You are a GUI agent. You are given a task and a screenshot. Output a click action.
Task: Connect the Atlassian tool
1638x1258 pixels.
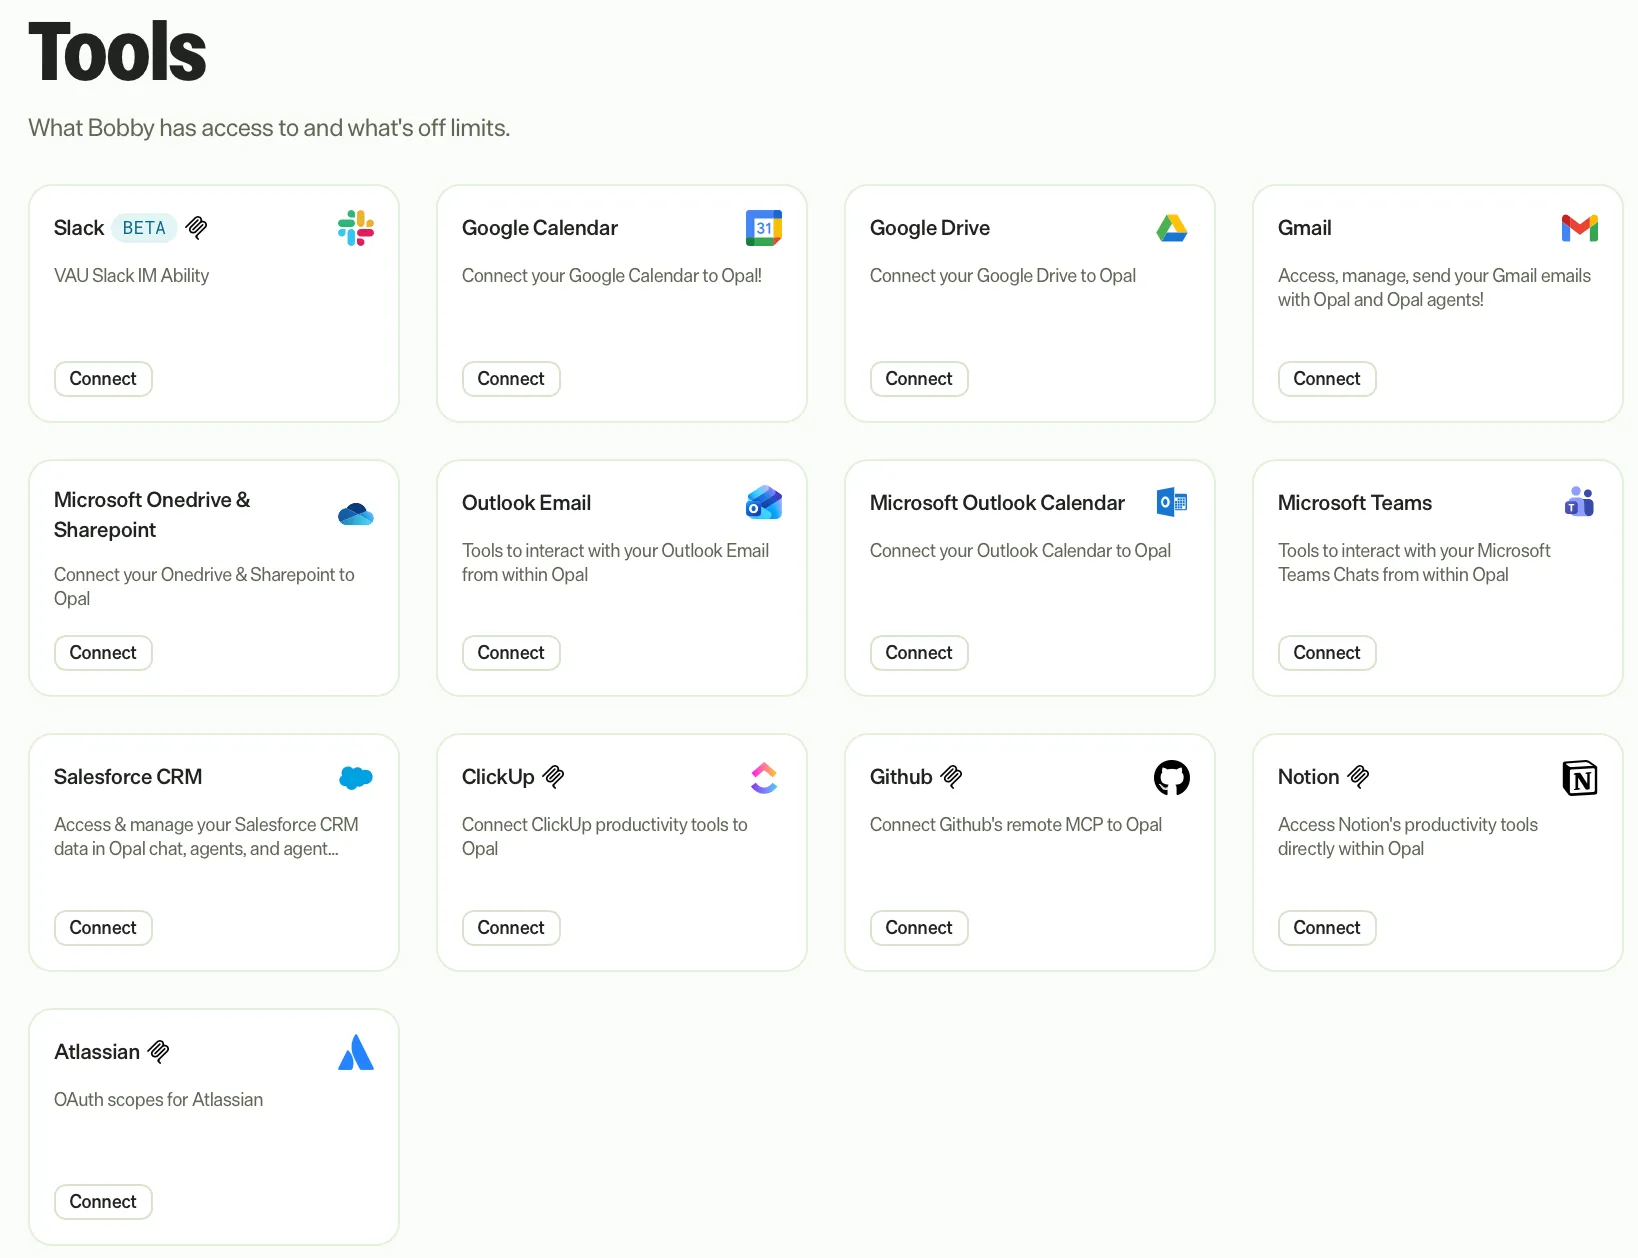(103, 1202)
